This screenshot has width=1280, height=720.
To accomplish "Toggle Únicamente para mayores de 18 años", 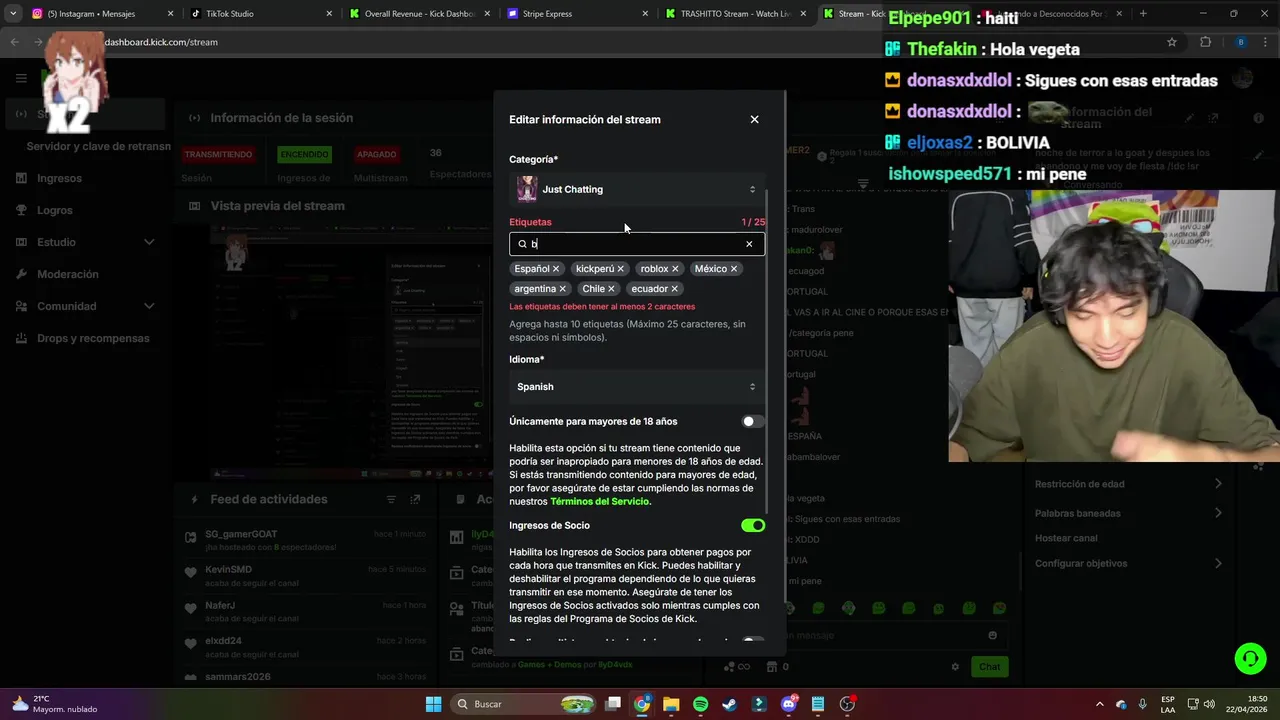I will click(753, 422).
